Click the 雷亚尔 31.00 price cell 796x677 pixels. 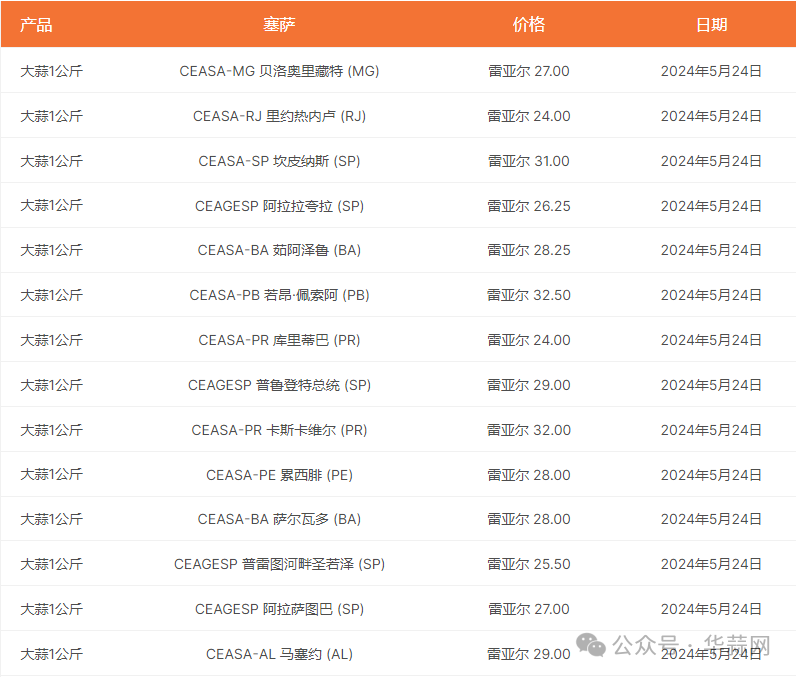click(x=528, y=161)
